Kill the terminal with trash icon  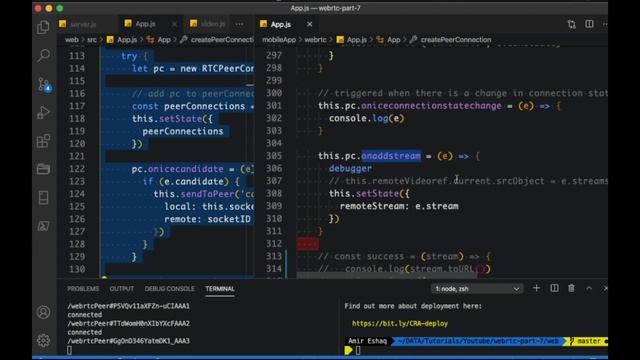click(x=571, y=288)
